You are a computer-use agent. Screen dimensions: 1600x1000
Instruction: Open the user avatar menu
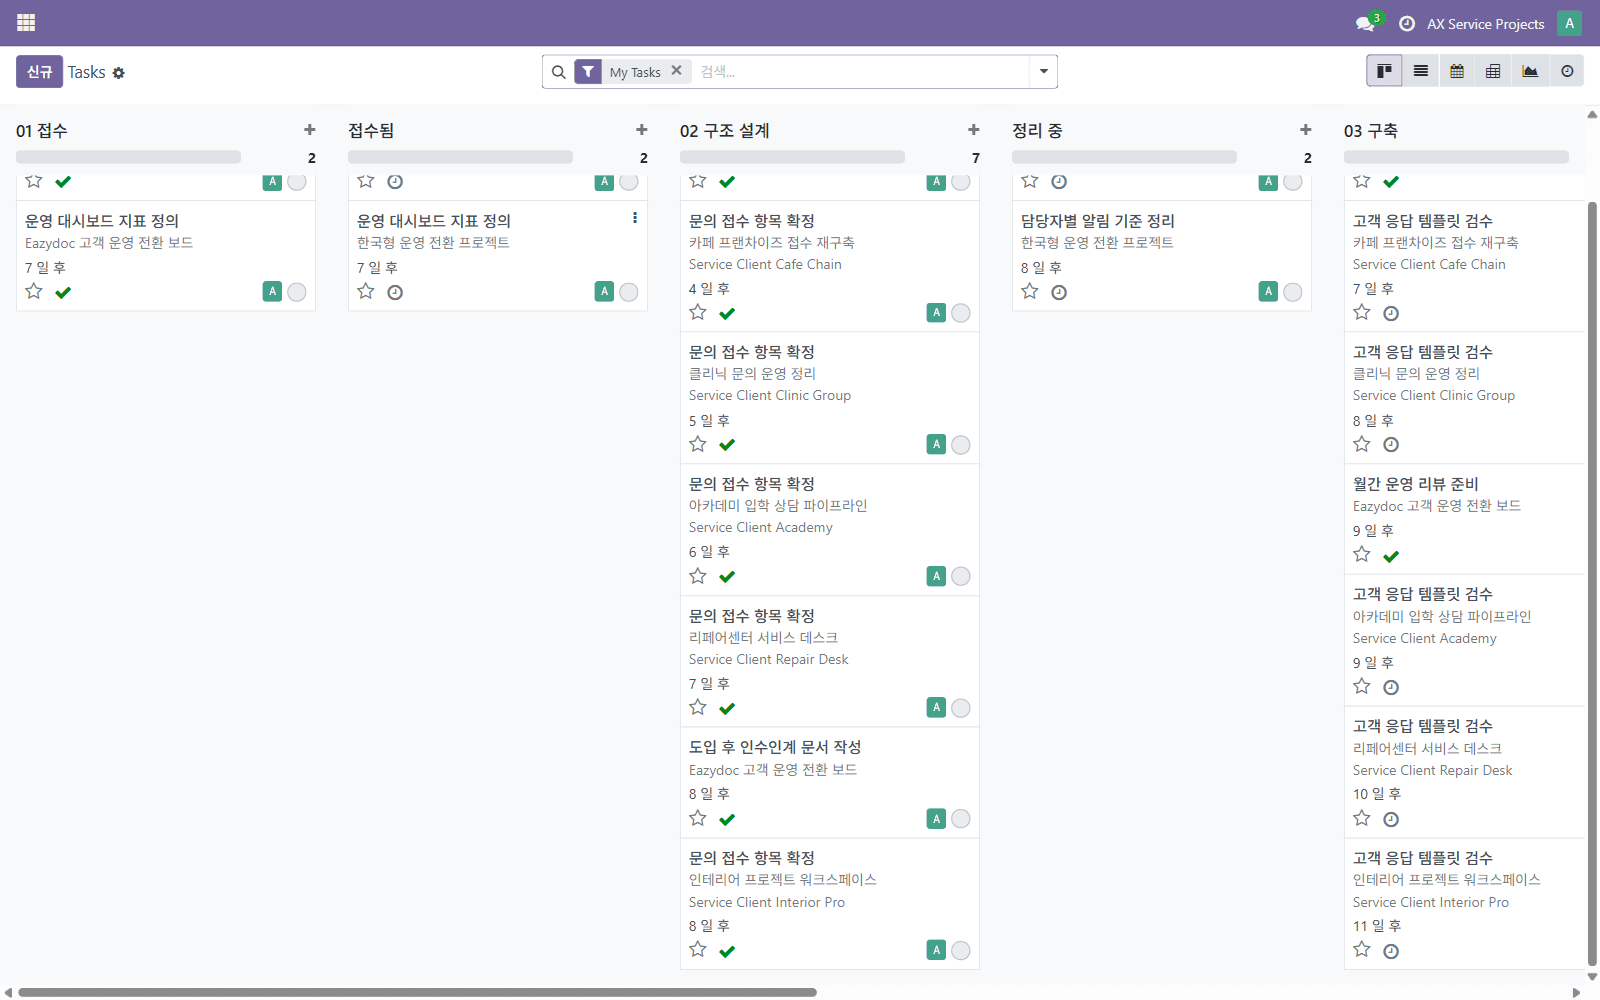point(1568,22)
